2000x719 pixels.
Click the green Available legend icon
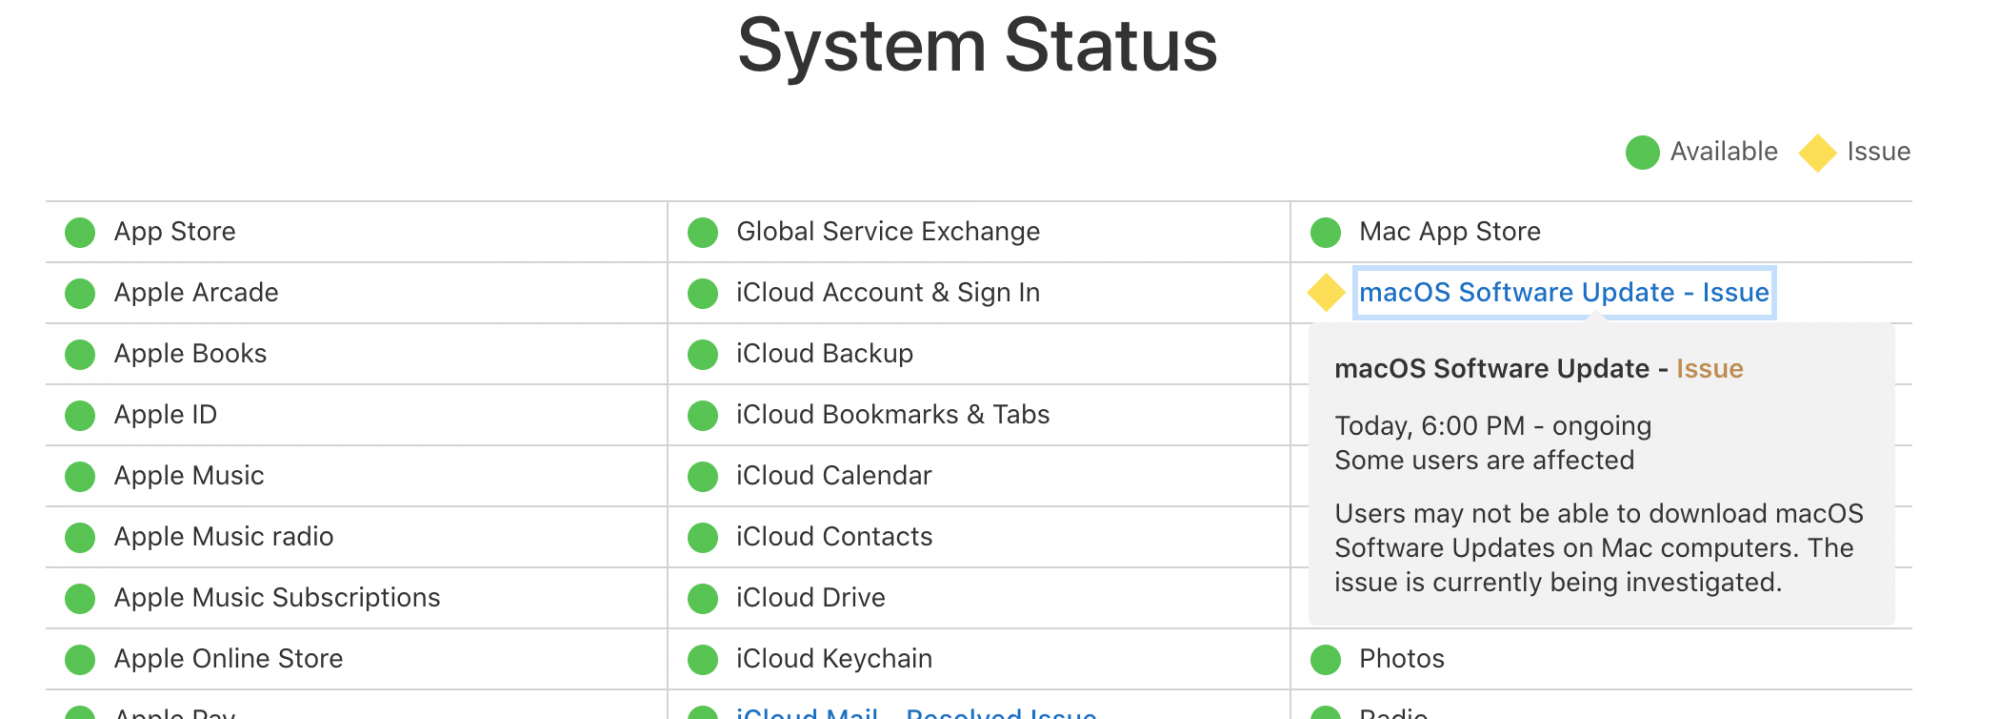click(x=1643, y=153)
